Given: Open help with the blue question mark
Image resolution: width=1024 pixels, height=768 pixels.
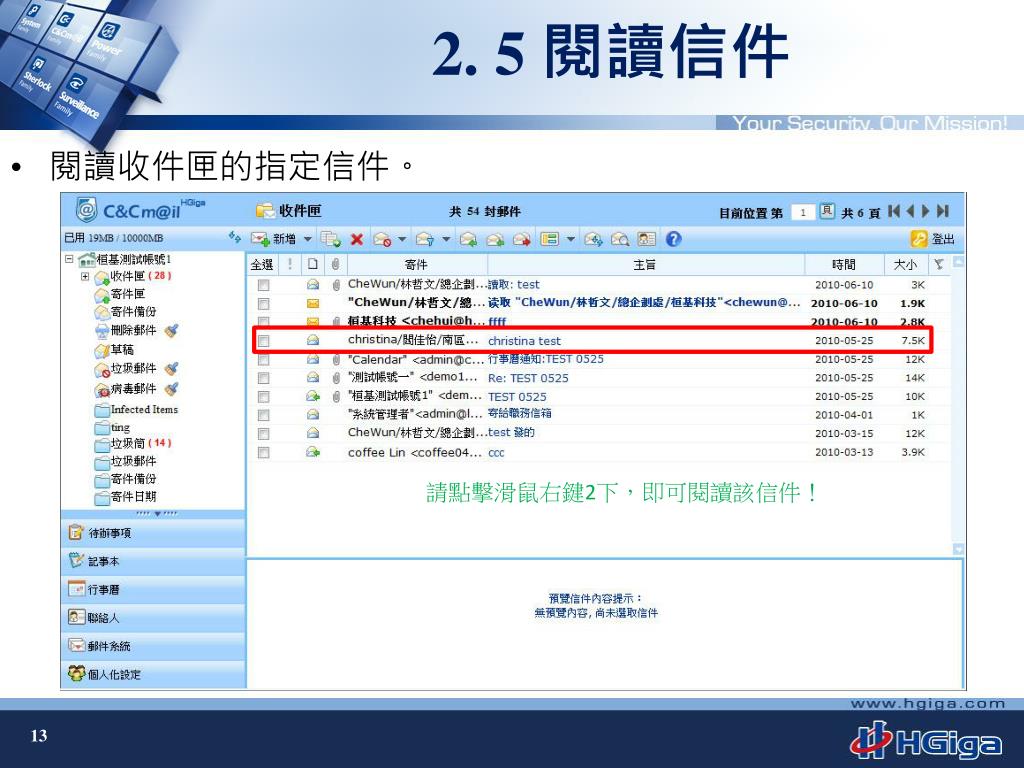Looking at the screenshot, I should pyautogui.click(x=673, y=239).
